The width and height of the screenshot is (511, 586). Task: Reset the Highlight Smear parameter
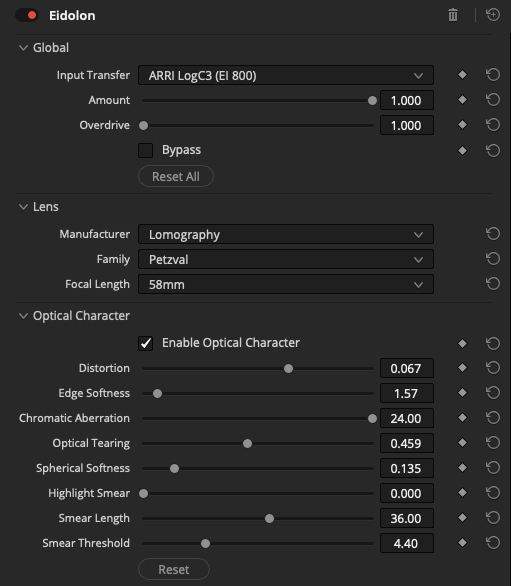[493, 493]
